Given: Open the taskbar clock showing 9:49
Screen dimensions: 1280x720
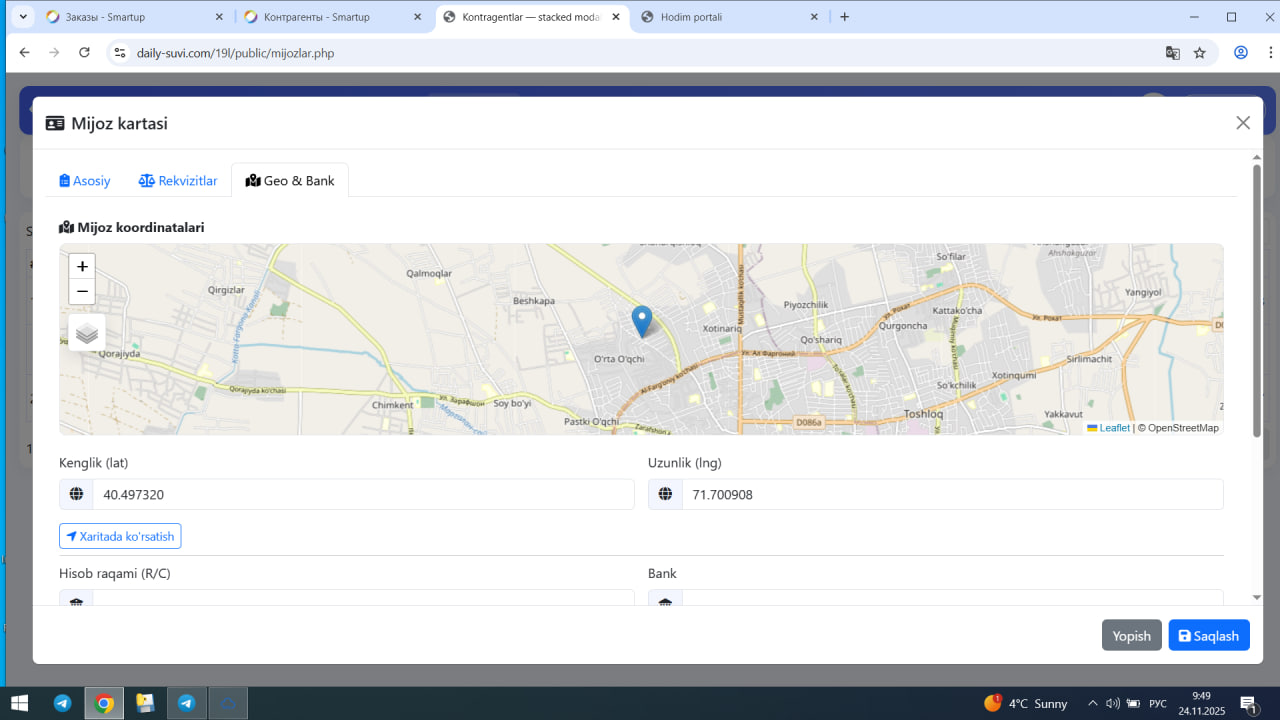Looking at the screenshot, I should (1202, 703).
